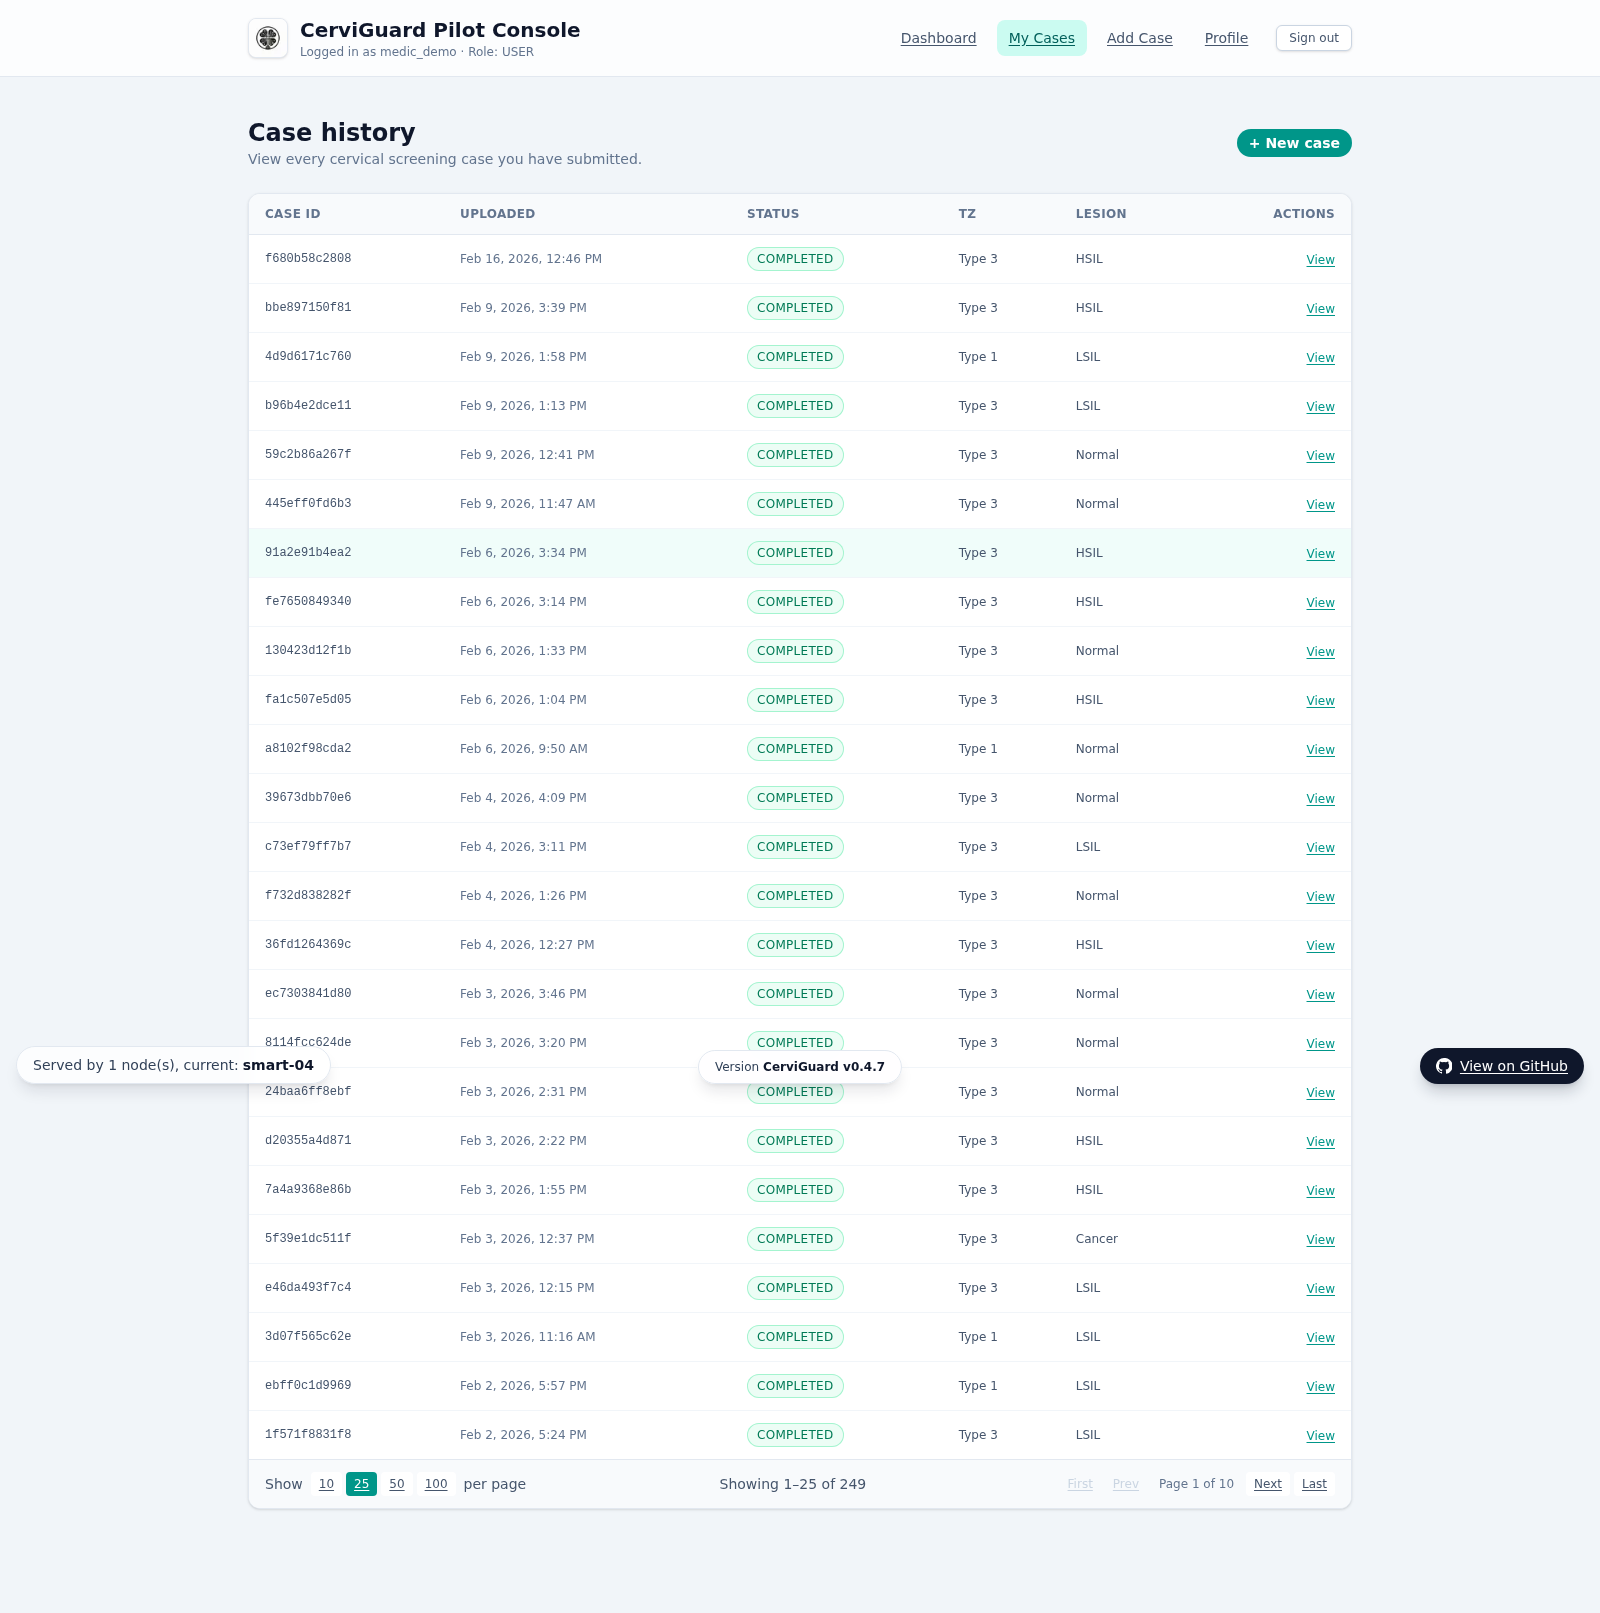The width and height of the screenshot is (1600, 1613).
Task: Select the My Cases tab
Action: [1041, 38]
